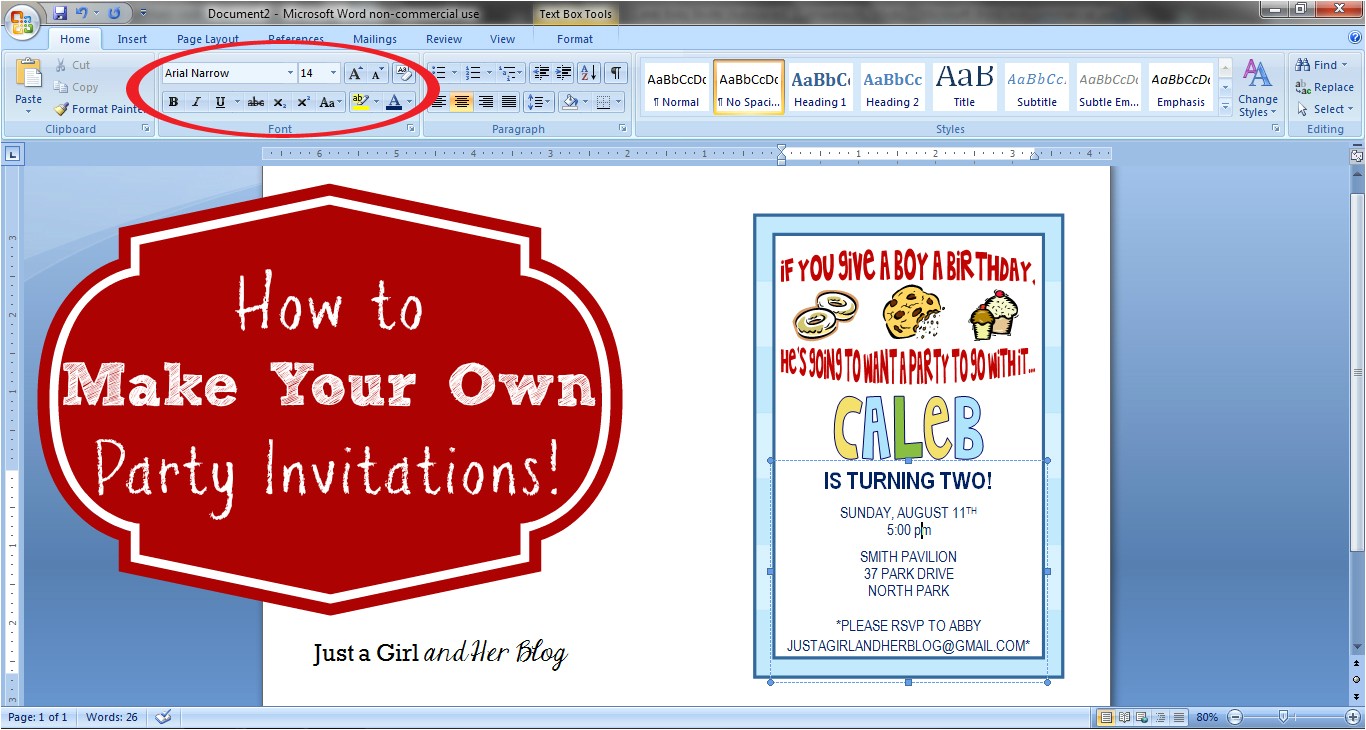Select the Center alignment icon
Screen dimensions: 1366x730
point(461,101)
